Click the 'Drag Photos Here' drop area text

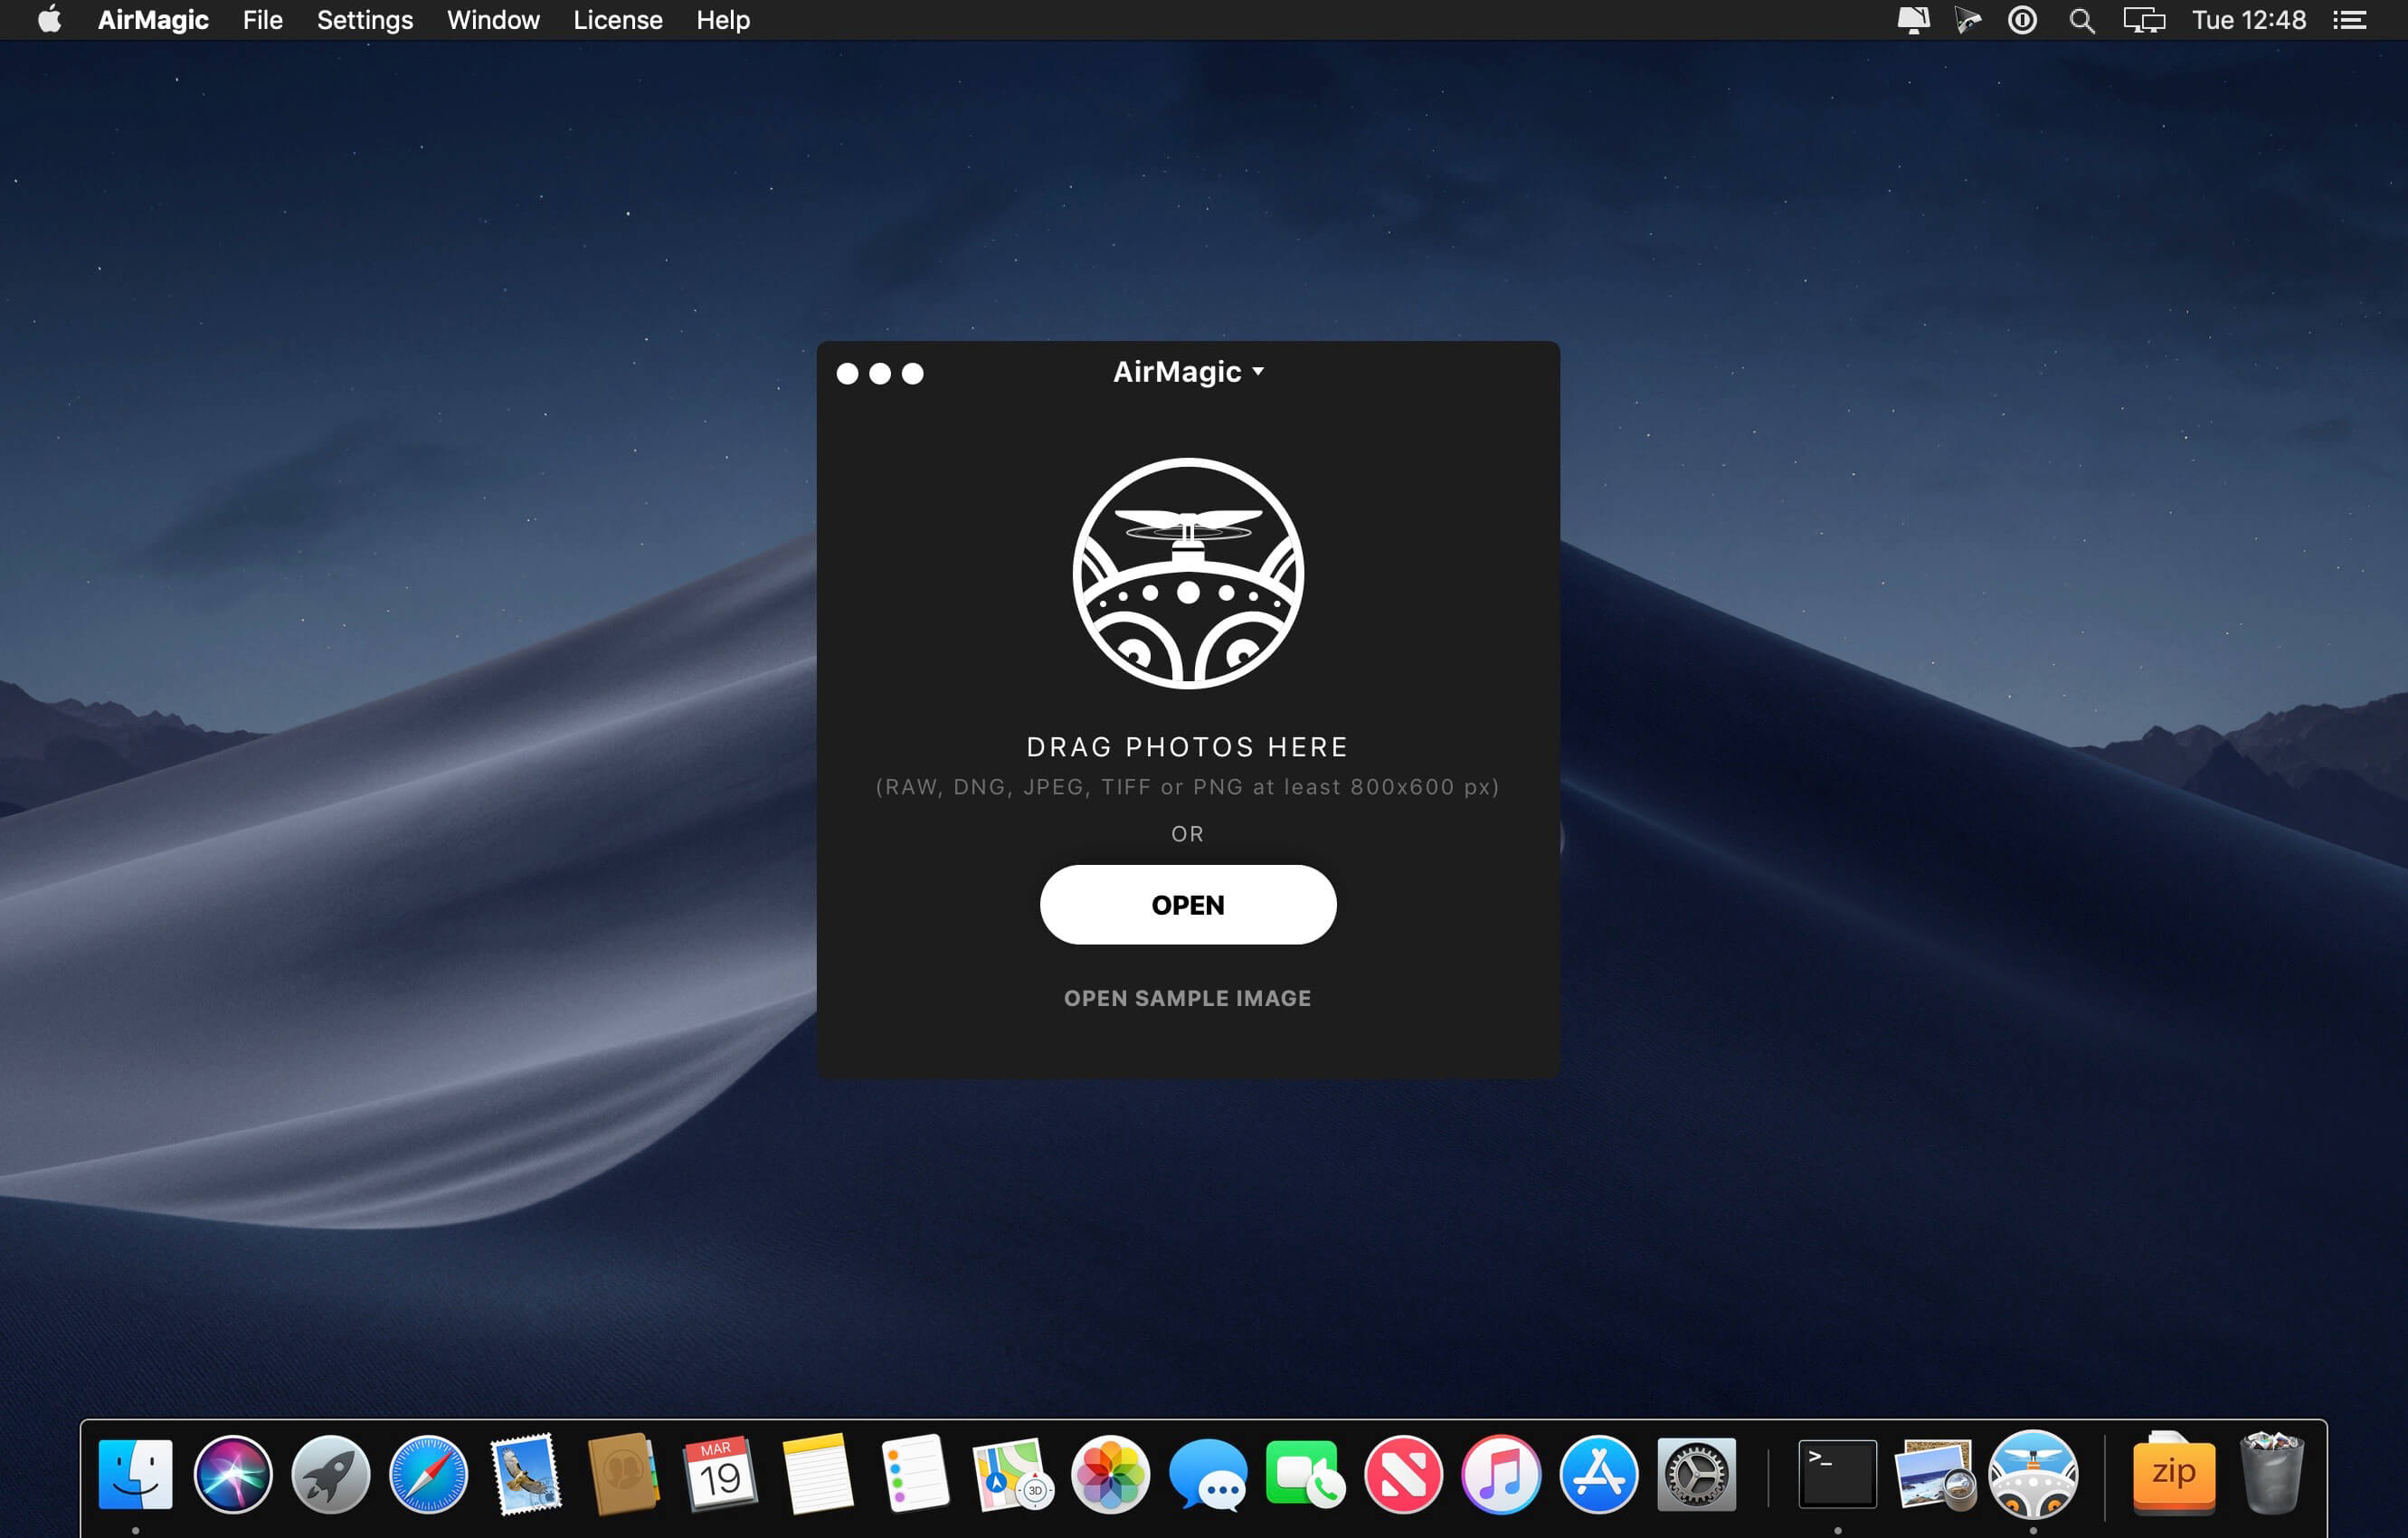click(1187, 747)
